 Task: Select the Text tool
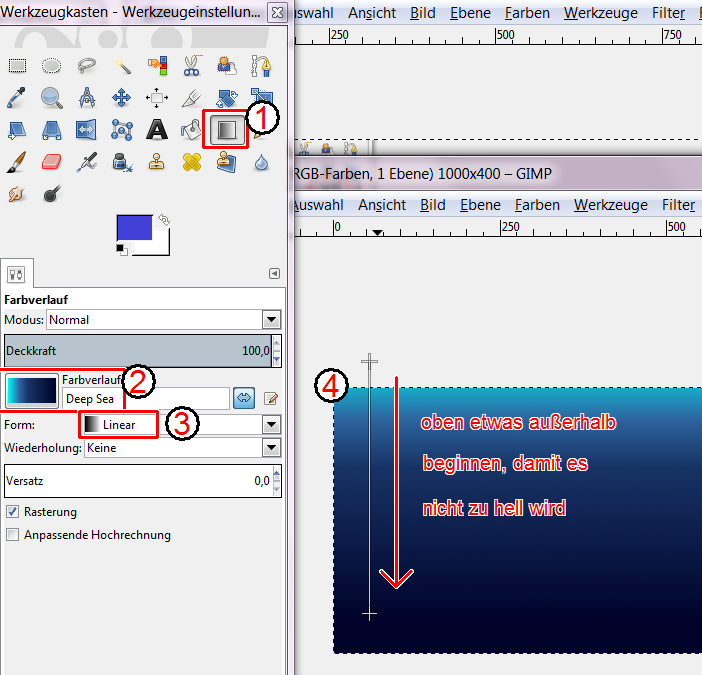pyautogui.click(x=157, y=130)
